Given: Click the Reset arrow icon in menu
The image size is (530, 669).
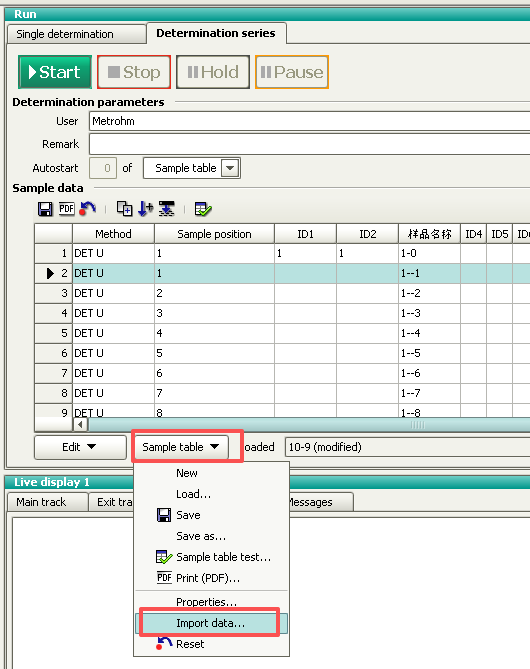Looking at the screenshot, I should pyautogui.click(x=164, y=643).
